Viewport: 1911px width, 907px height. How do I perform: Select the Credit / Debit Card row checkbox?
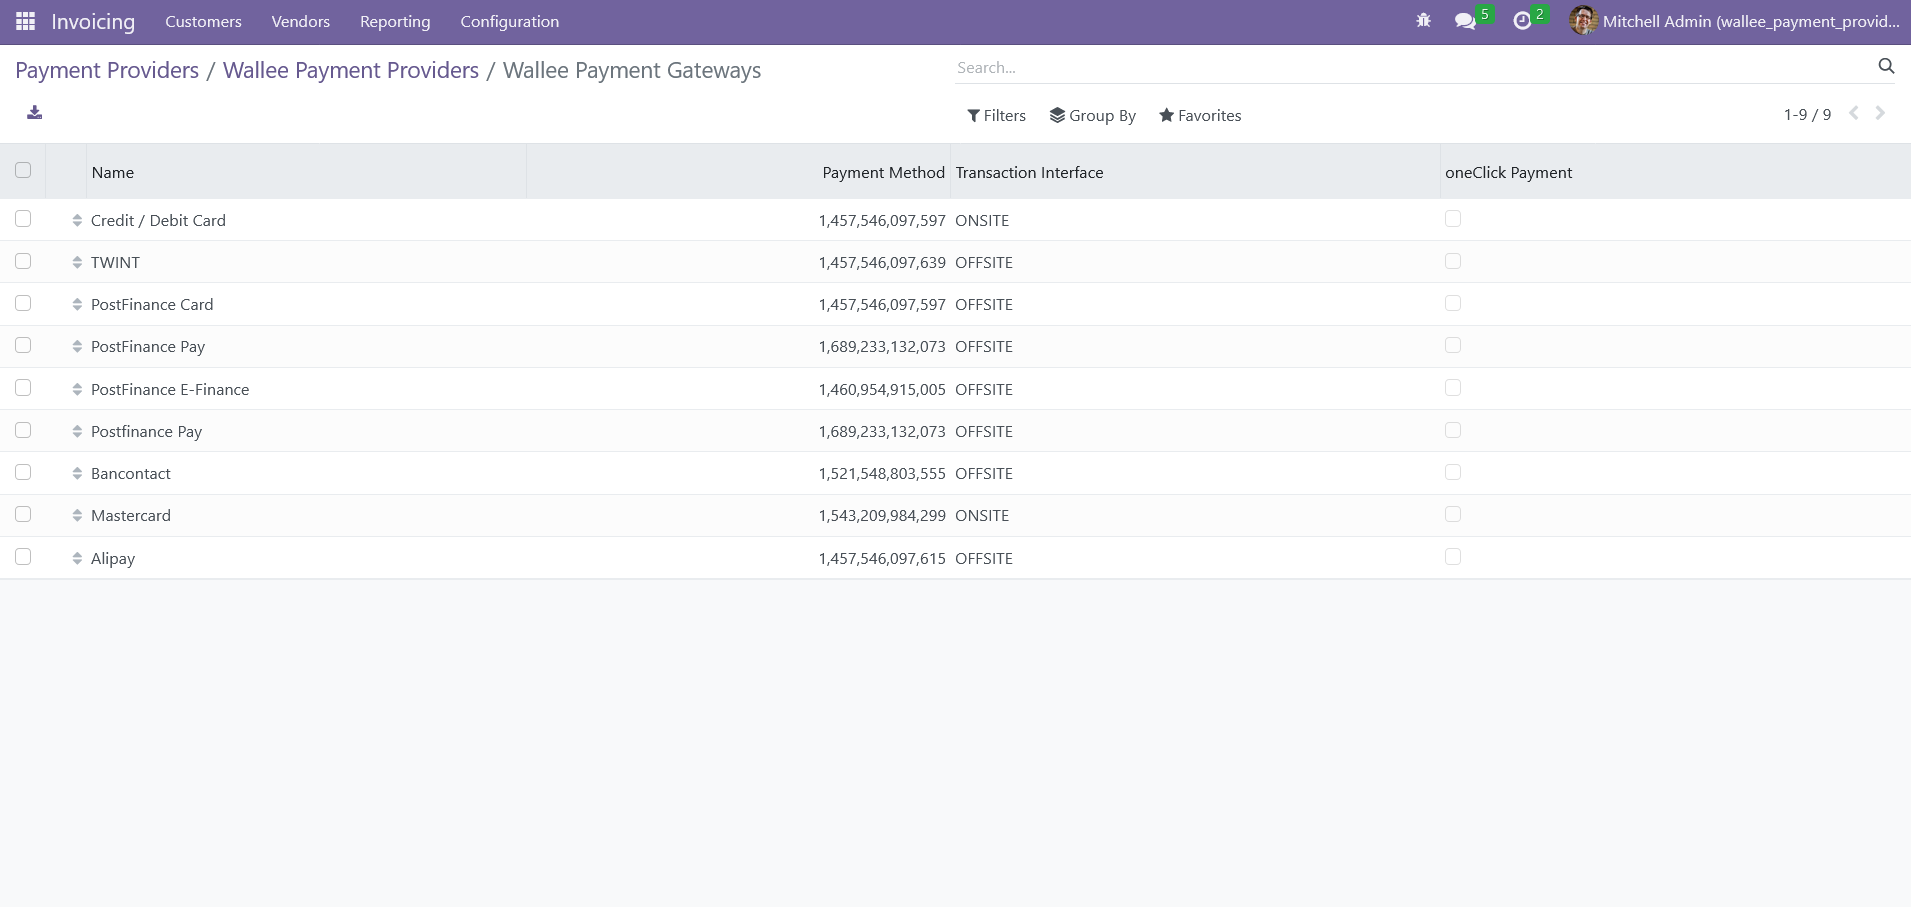[23, 219]
